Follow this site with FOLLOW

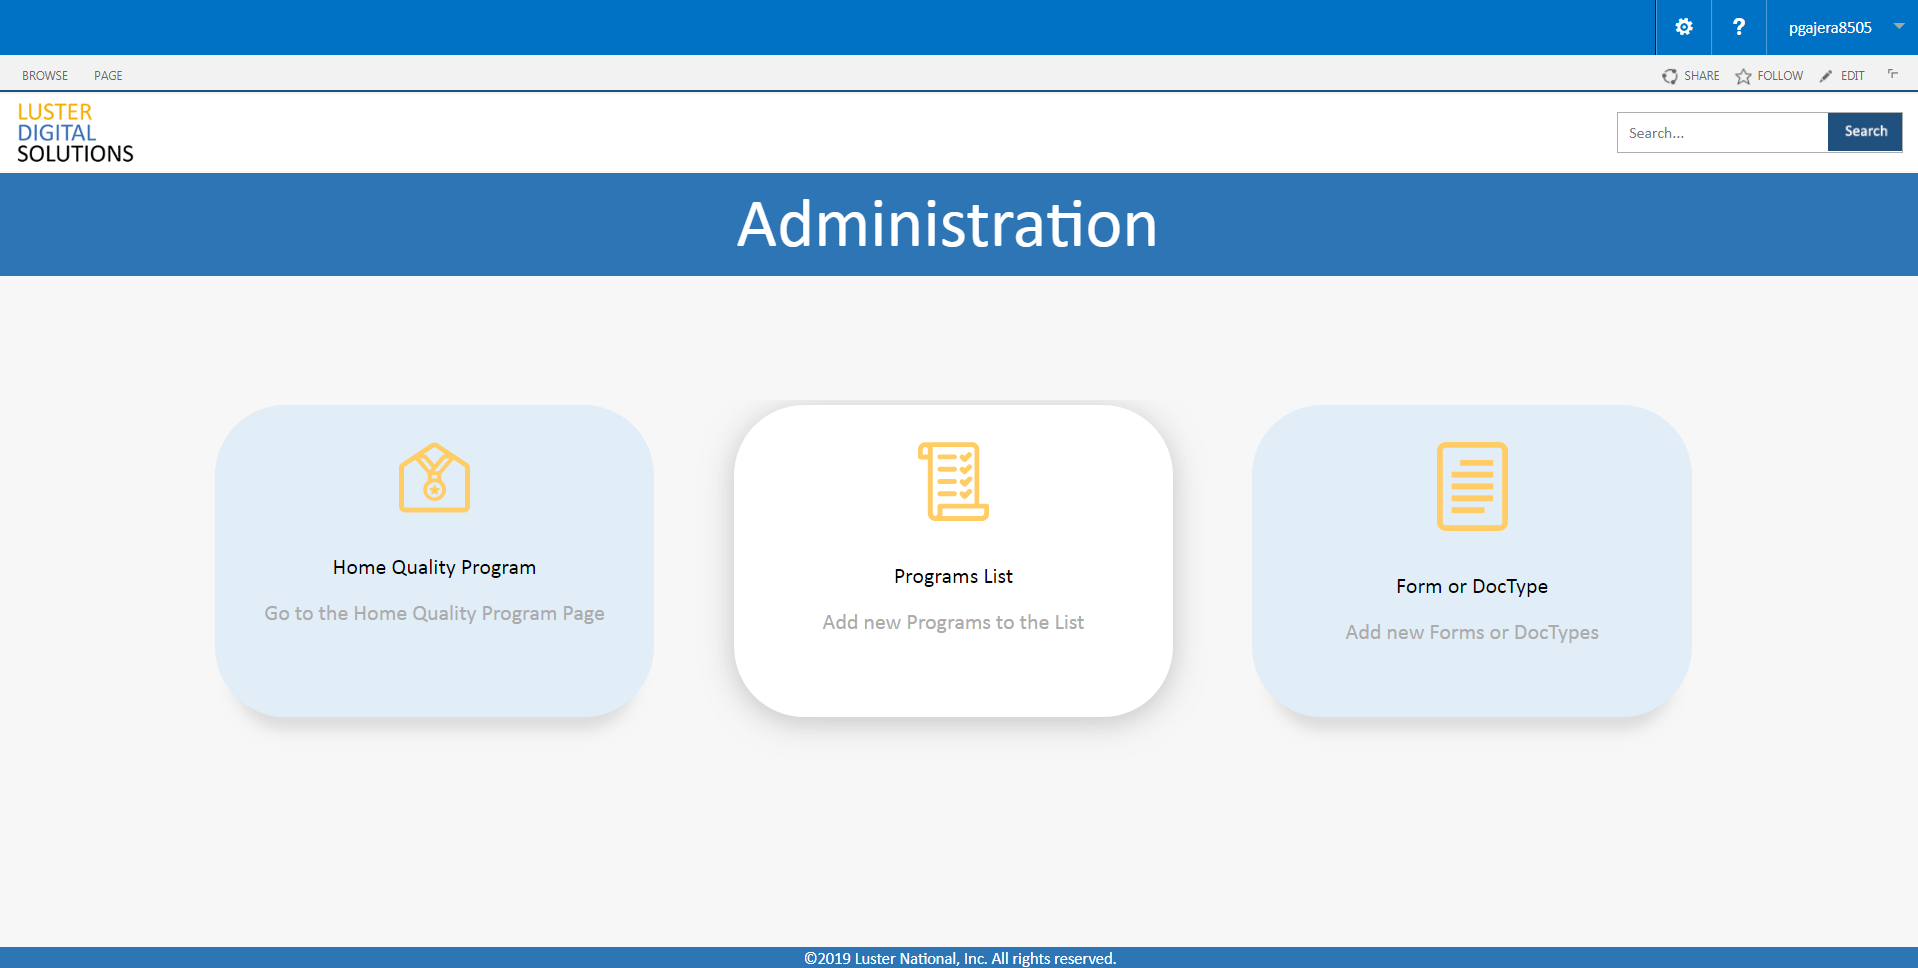coord(1769,76)
